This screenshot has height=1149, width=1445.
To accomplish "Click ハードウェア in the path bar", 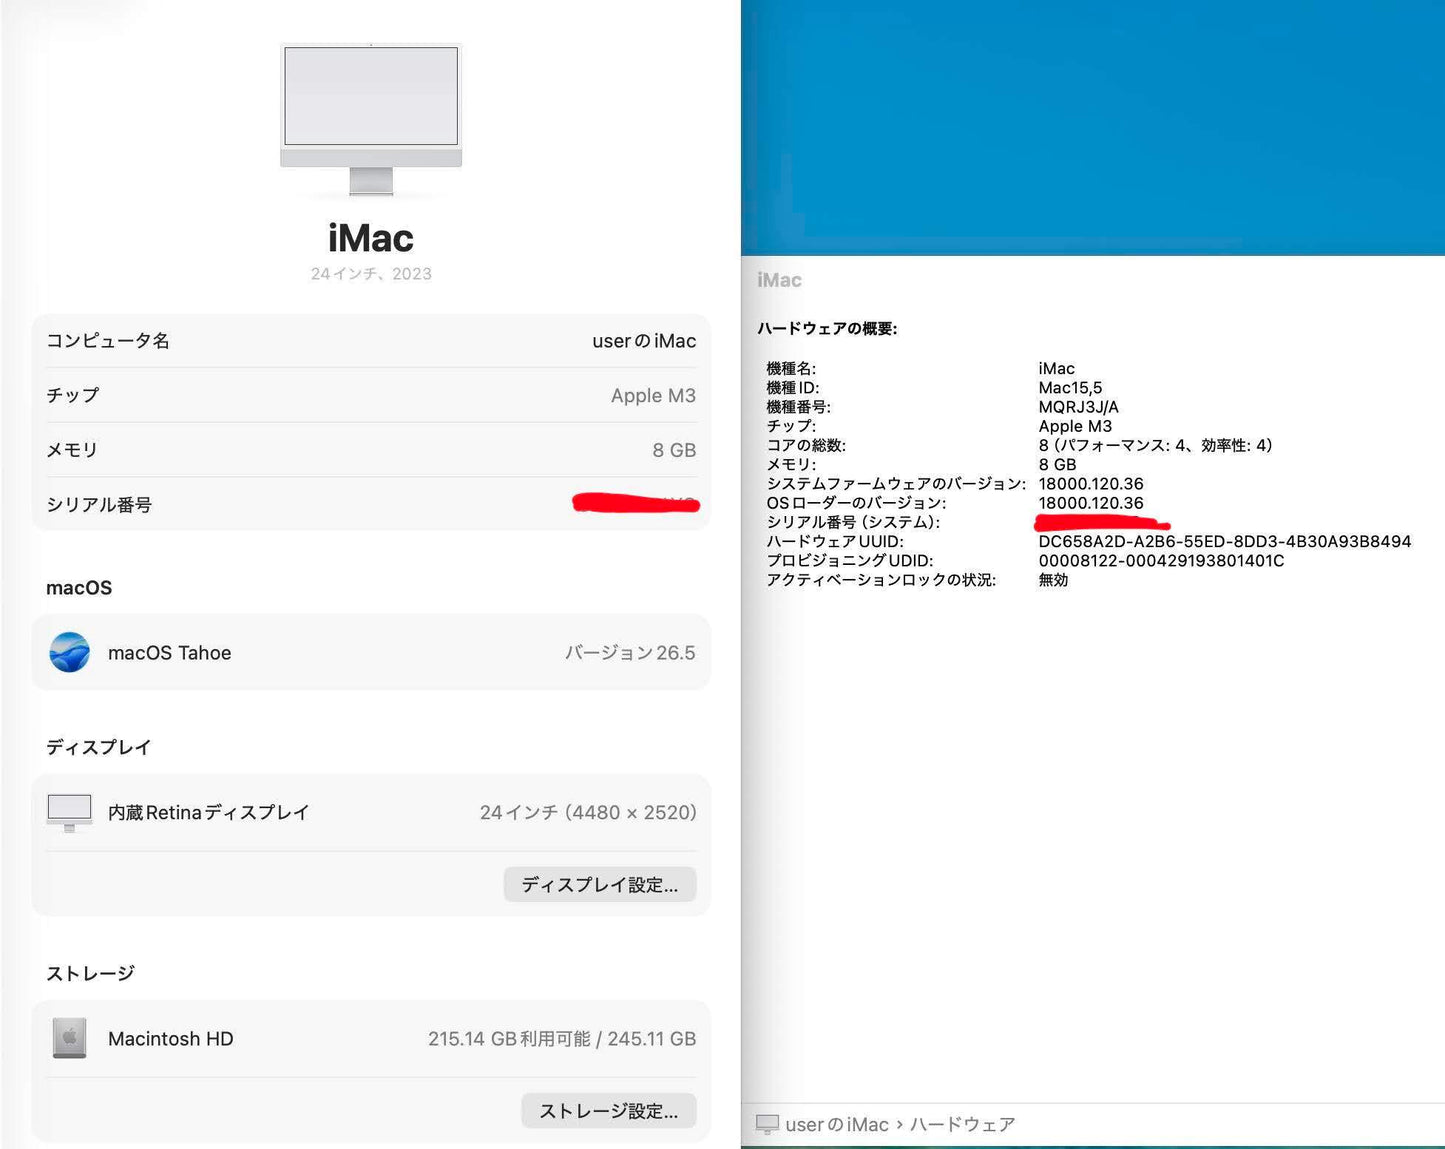I will coord(962,1125).
